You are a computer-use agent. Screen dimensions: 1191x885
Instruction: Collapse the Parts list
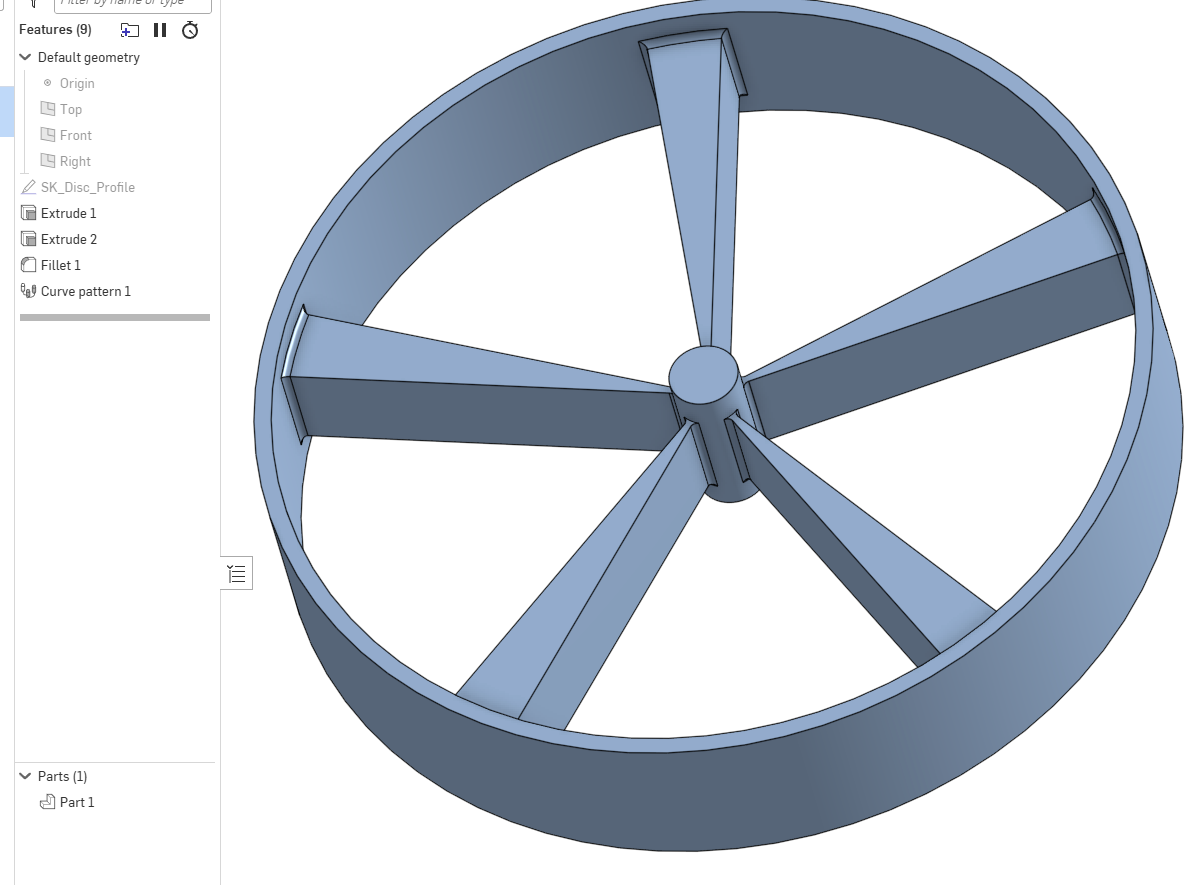(25, 776)
